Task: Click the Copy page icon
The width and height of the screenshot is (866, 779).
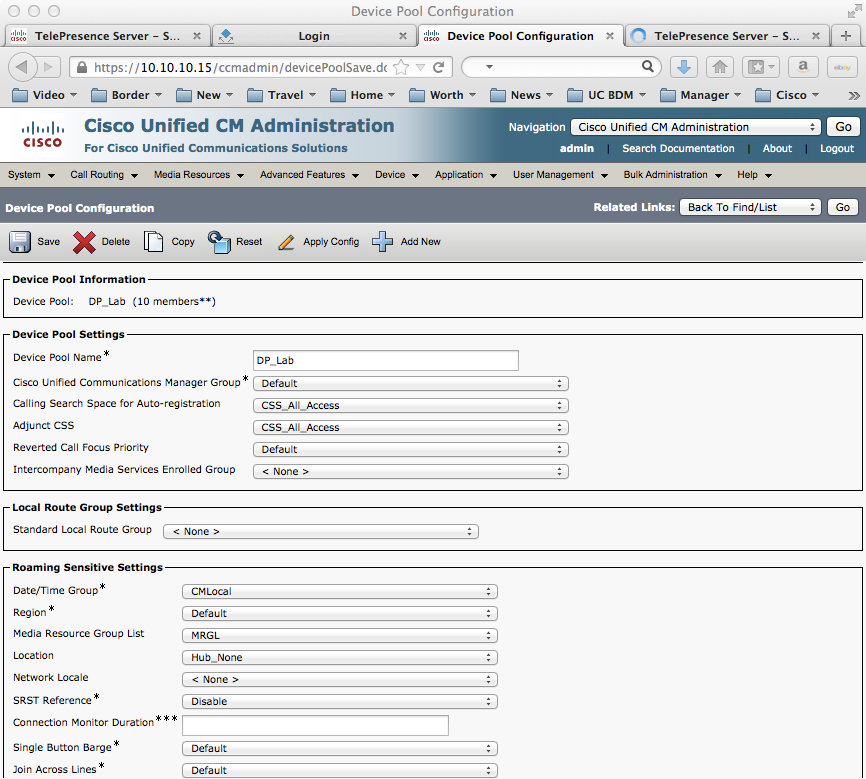Action: click(x=154, y=241)
